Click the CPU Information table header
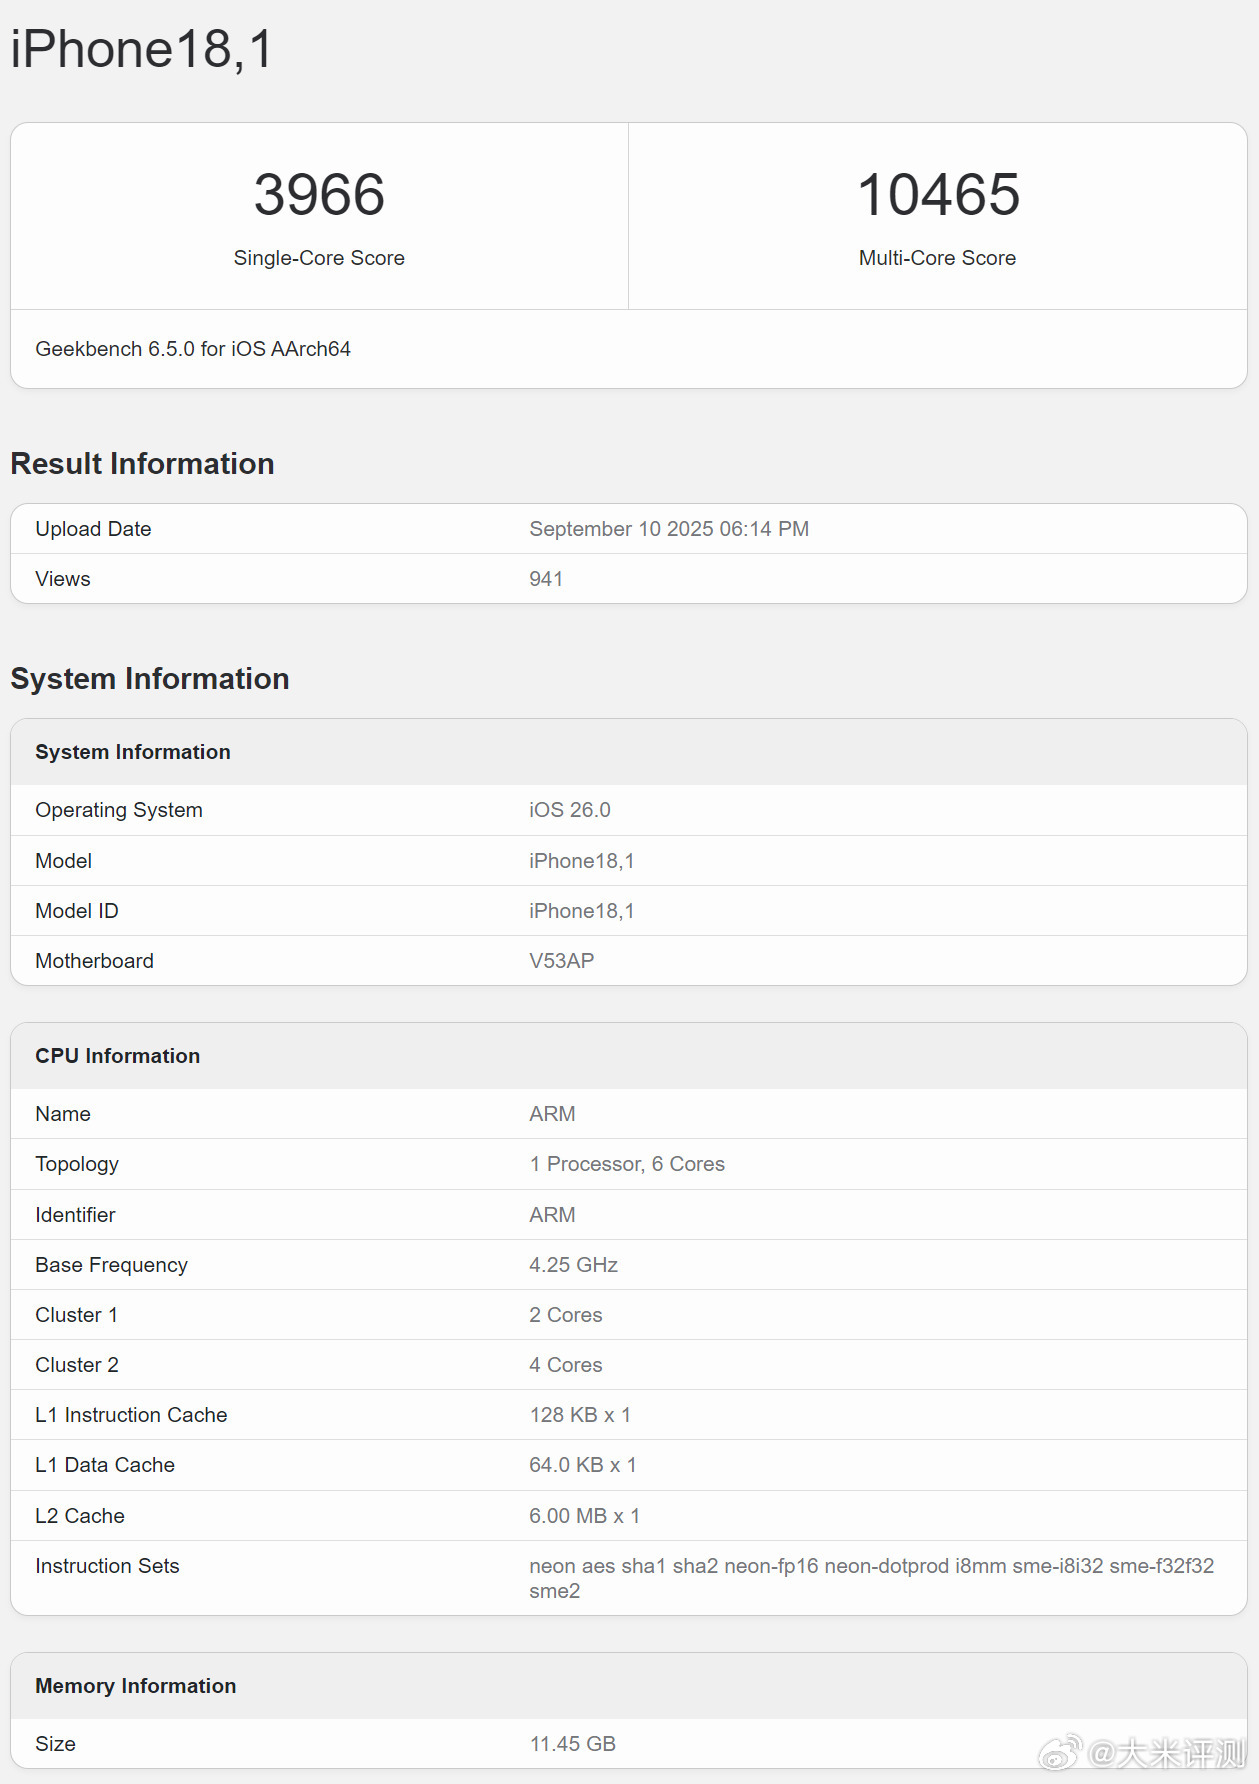The image size is (1259, 1784). click(629, 1056)
